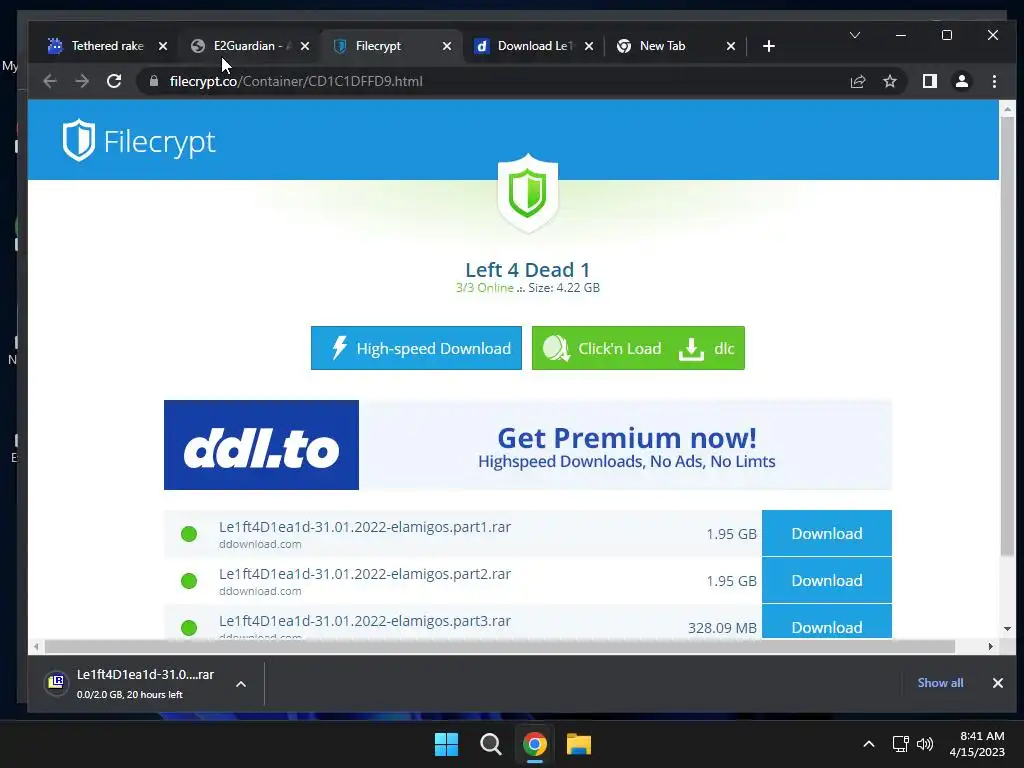This screenshot has width=1024, height=768.
Task: Click the download item in downloads bar
Action: (145, 684)
